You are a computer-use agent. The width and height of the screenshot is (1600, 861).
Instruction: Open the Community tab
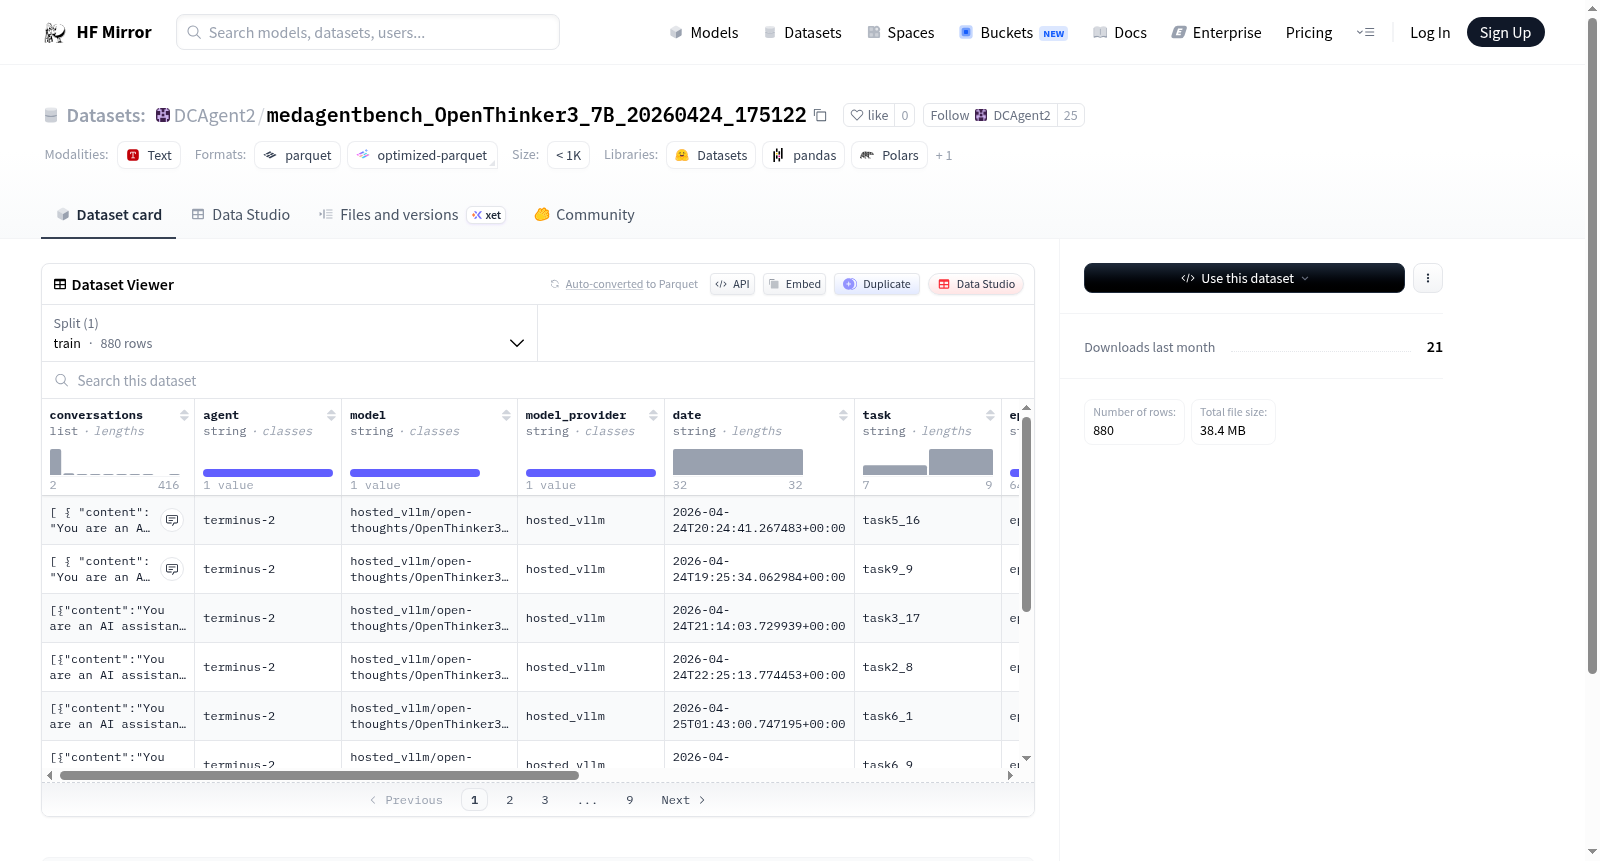coord(584,214)
